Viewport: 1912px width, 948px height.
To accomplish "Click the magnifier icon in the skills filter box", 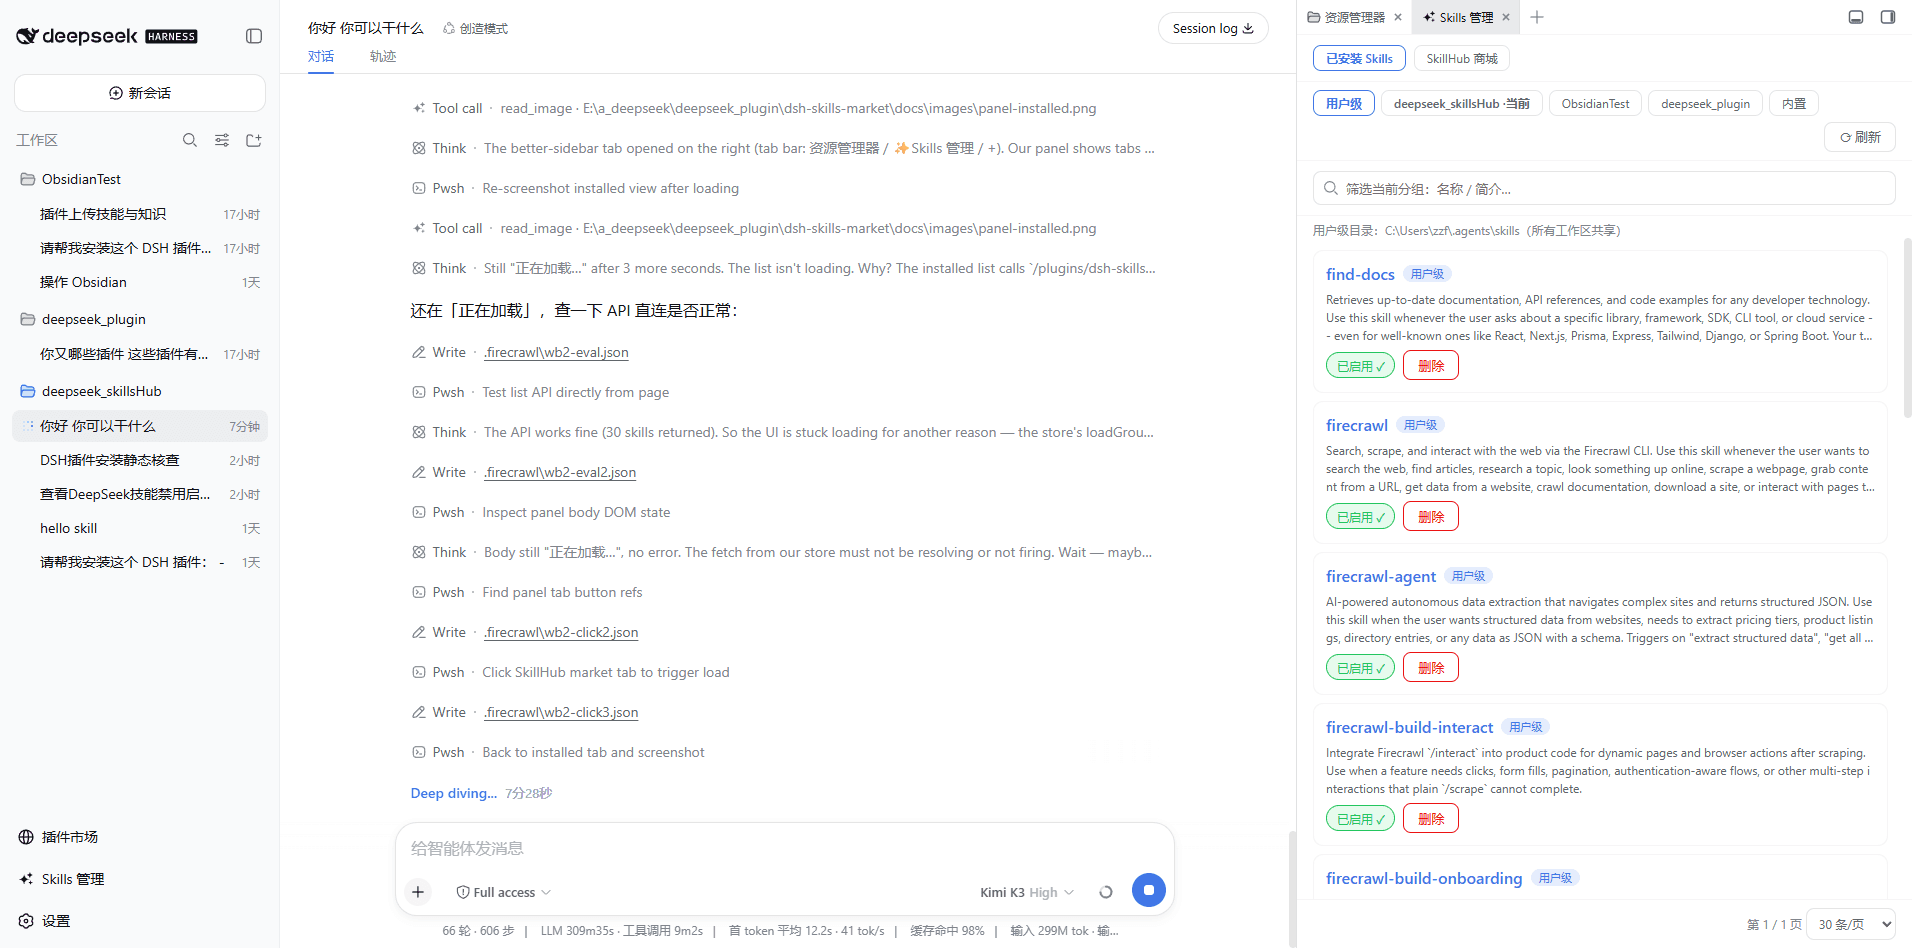I will coord(1331,188).
